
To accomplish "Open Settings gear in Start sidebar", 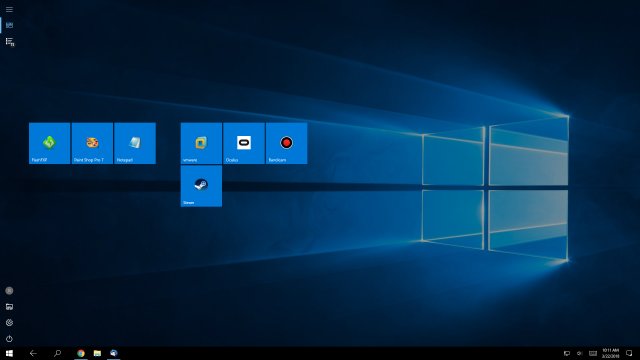I will [x=9, y=322].
